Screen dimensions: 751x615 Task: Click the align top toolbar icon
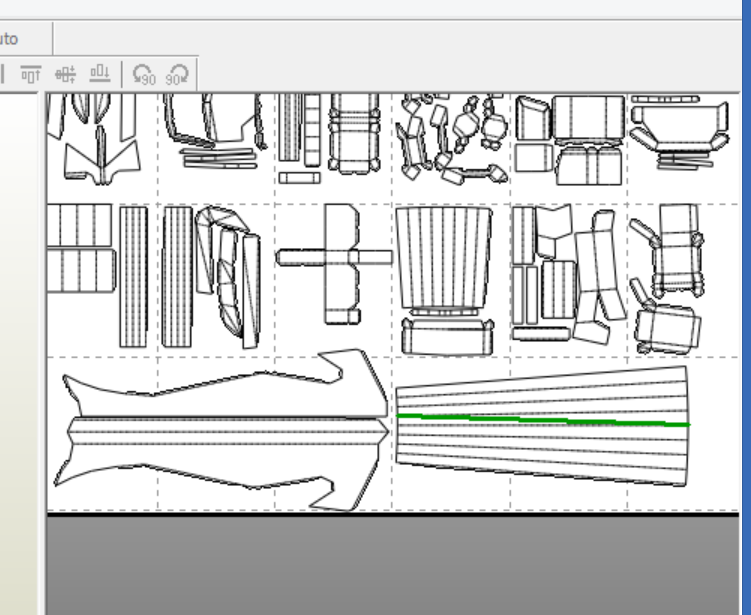(31, 75)
